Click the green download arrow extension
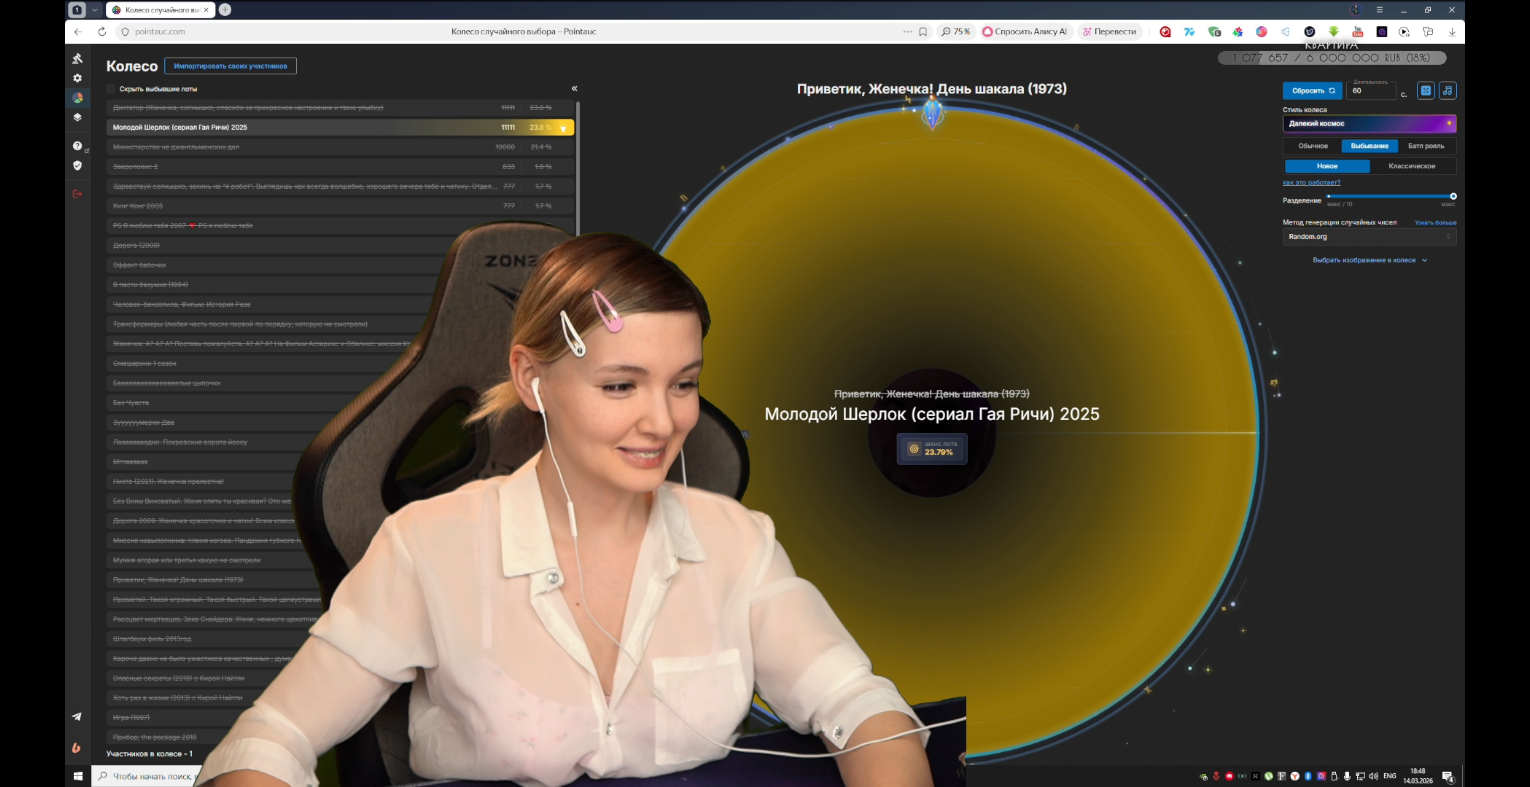 click(1333, 32)
